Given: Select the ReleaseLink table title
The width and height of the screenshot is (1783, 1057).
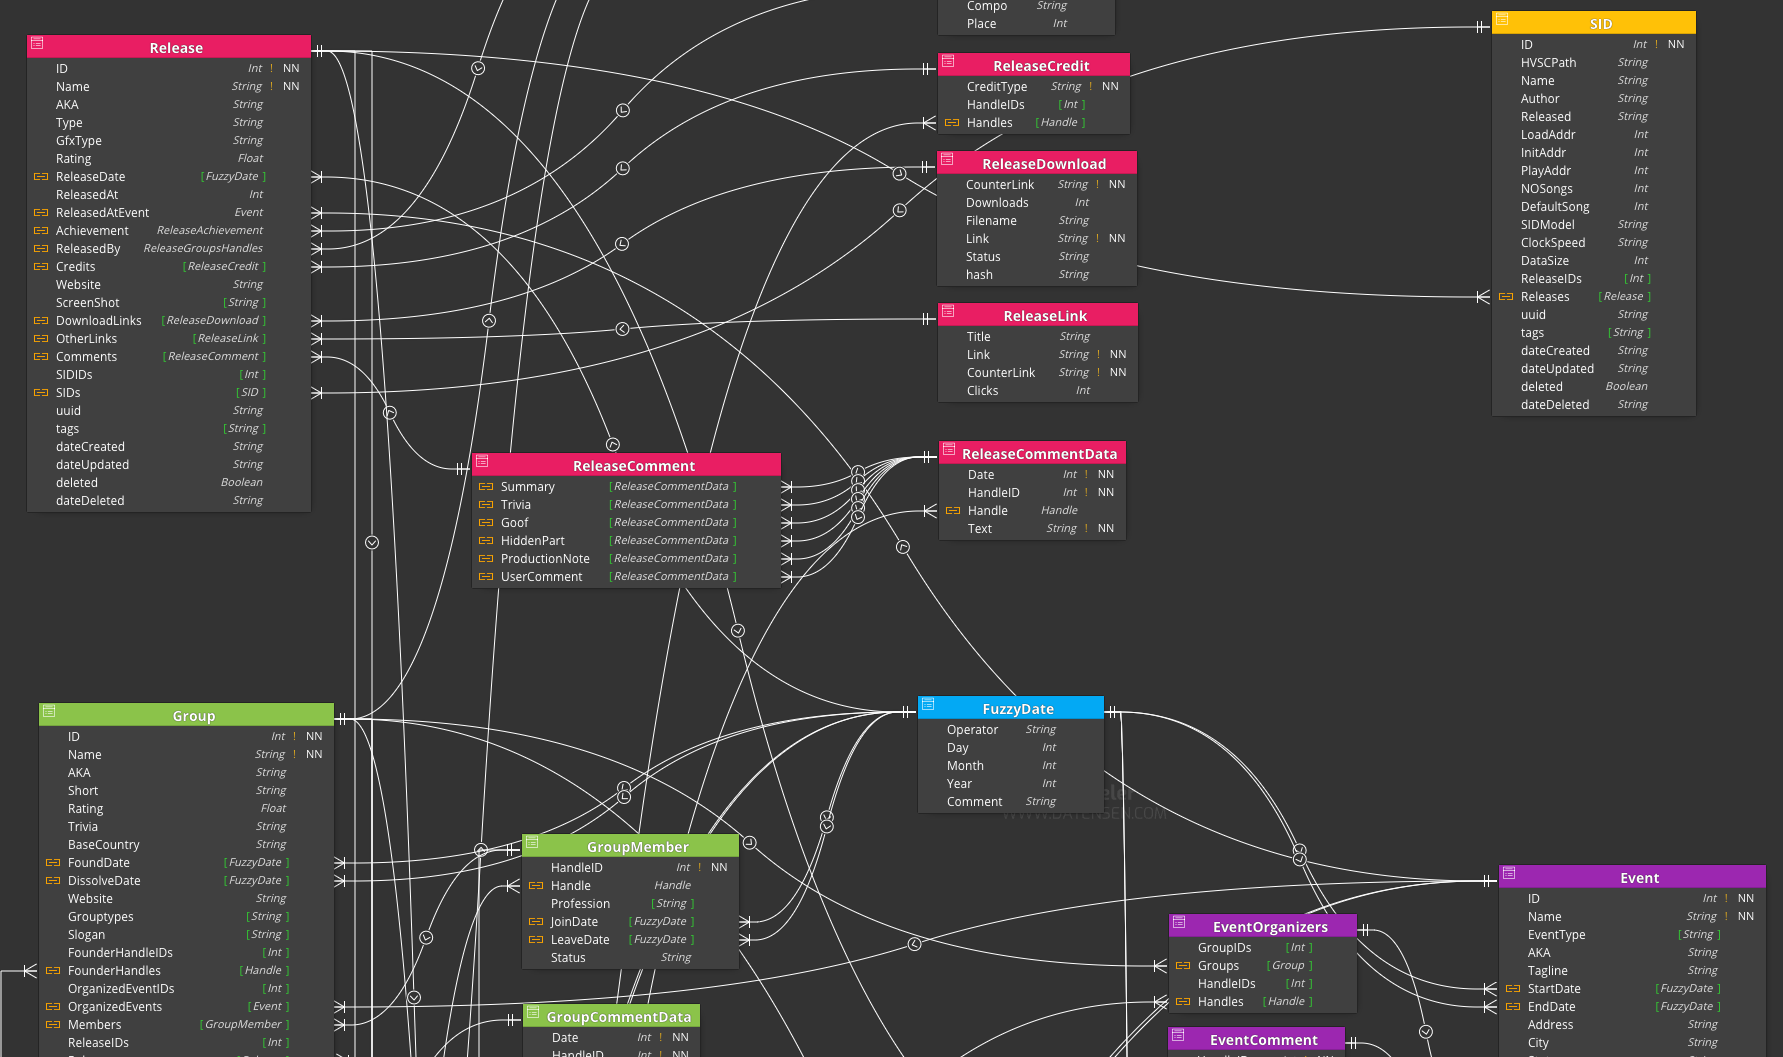Looking at the screenshot, I should point(1046,315).
